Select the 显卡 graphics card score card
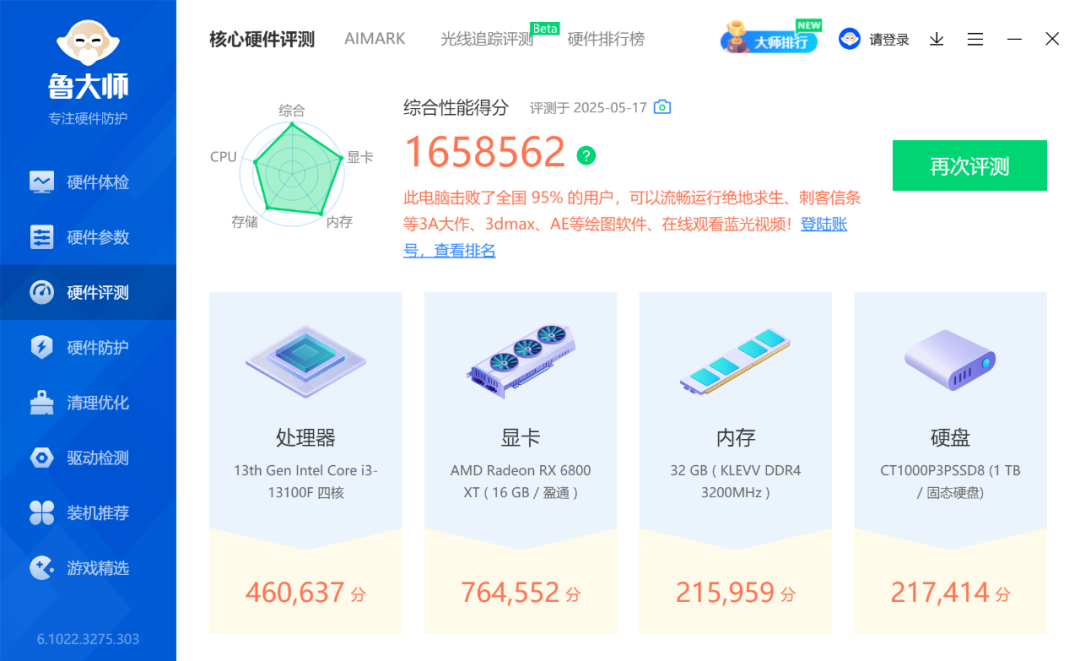The height and width of the screenshot is (661, 1080). [521, 463]
